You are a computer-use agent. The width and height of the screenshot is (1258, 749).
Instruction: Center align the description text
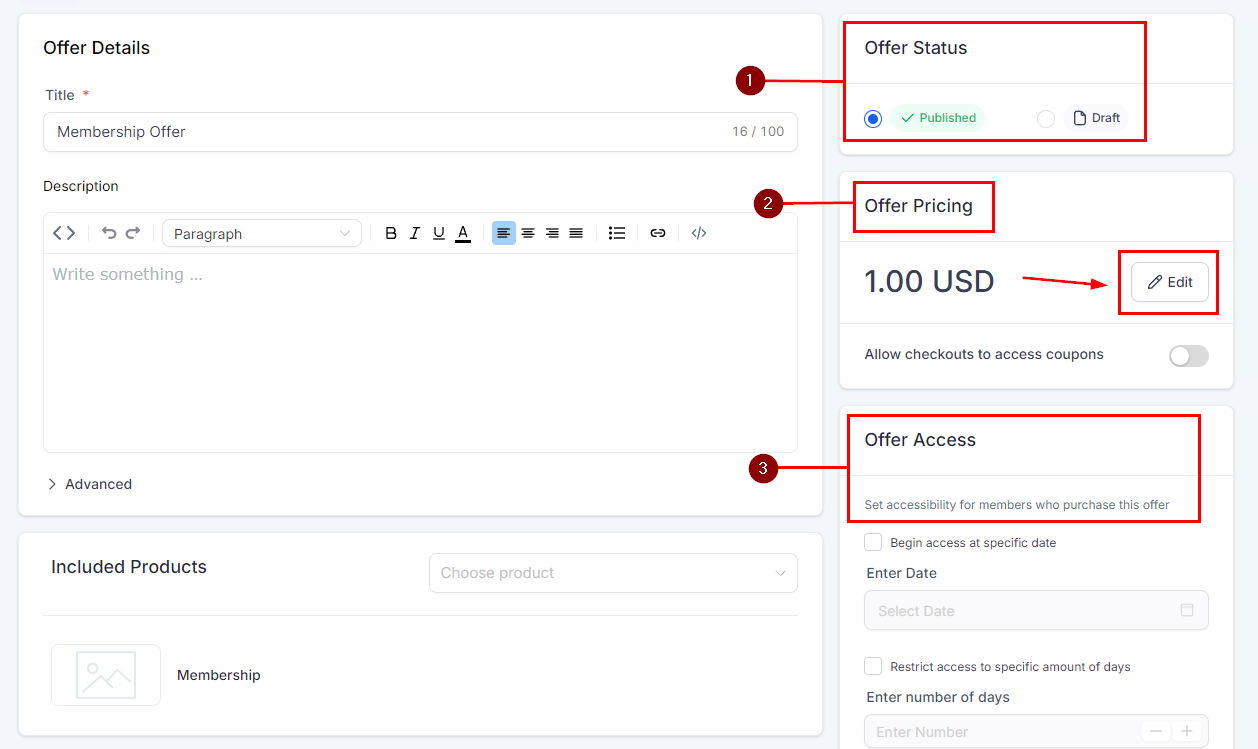(x=528, y=233)
